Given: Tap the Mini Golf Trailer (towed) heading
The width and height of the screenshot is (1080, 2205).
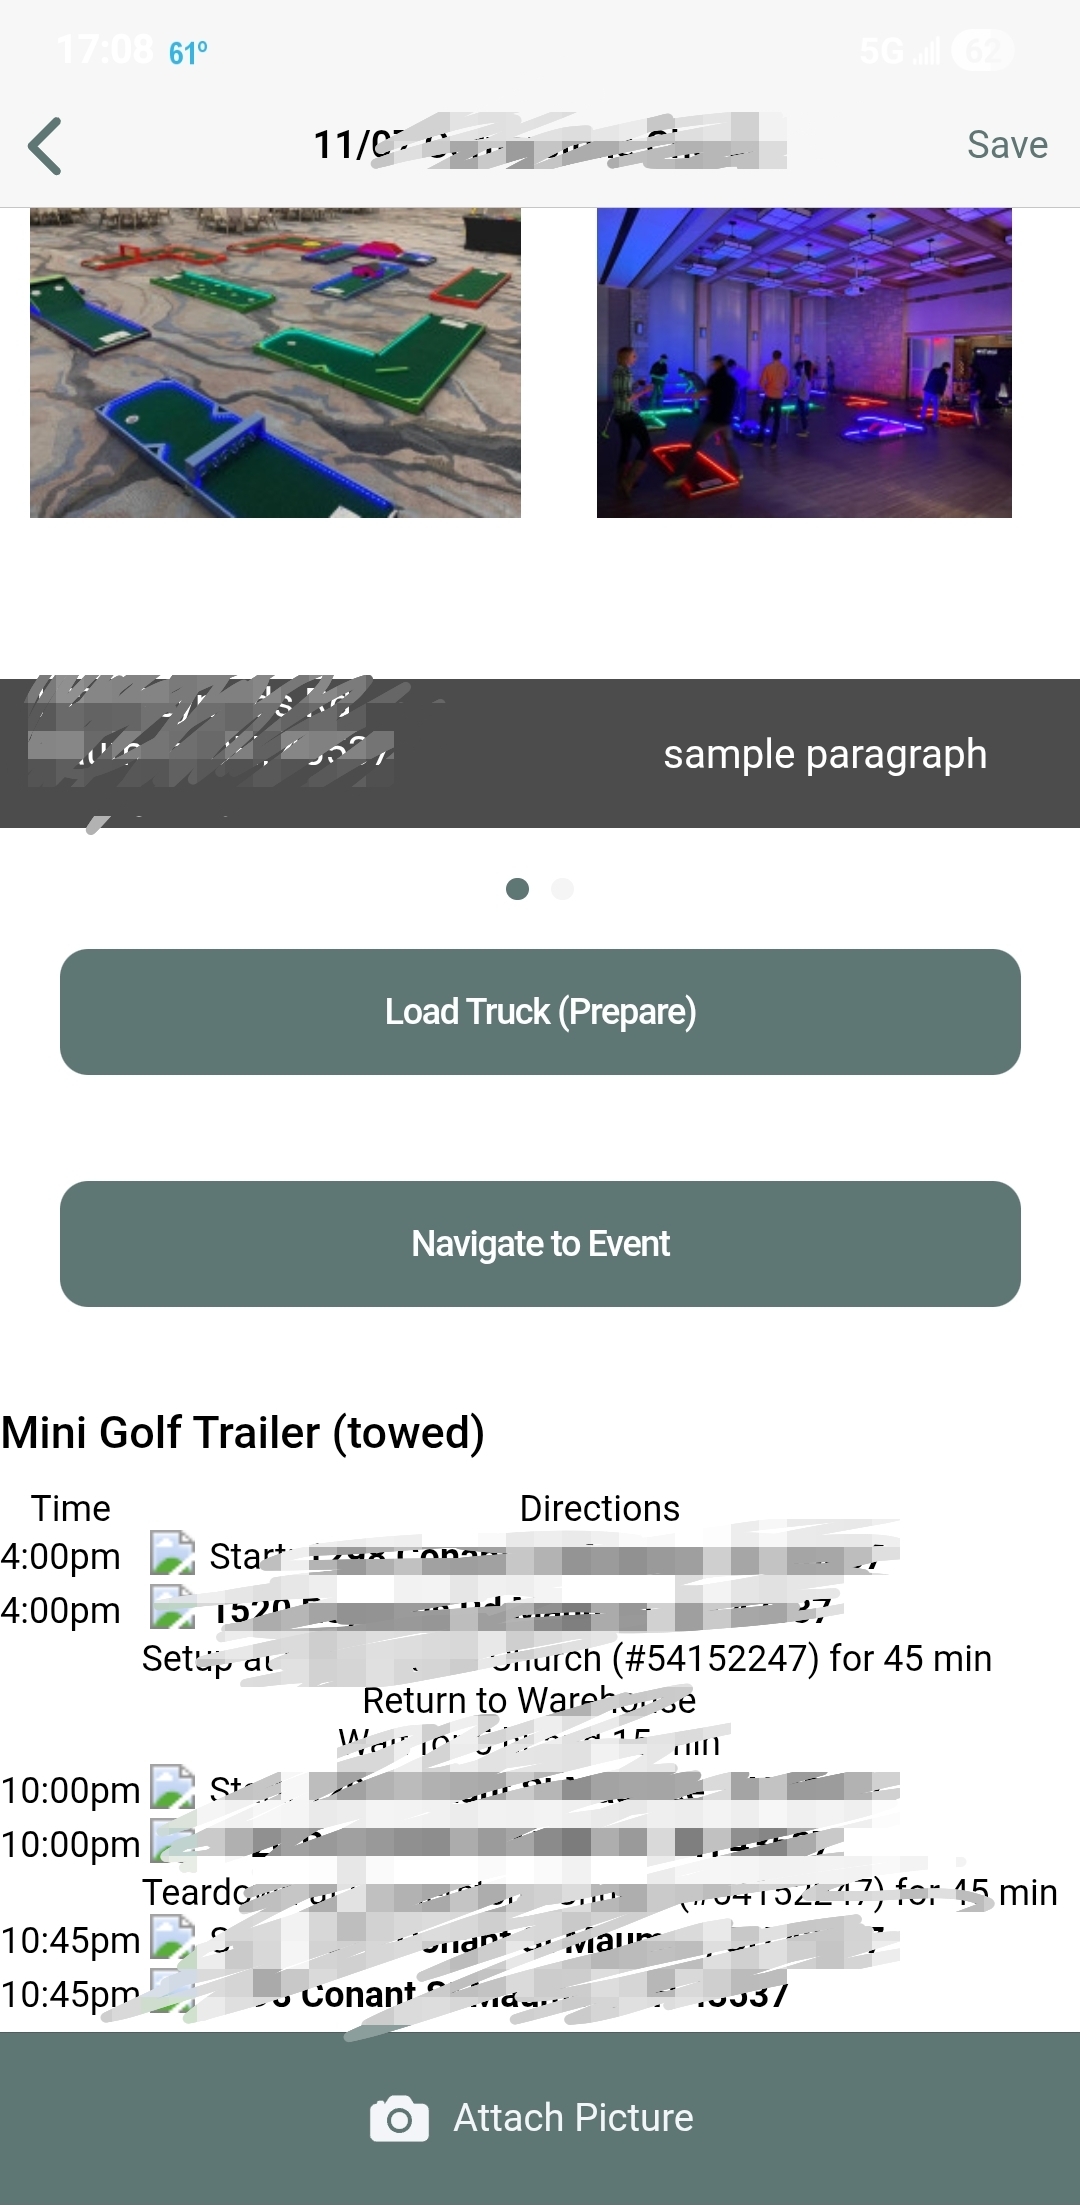Looking at the screenshot, I should (x=243, y=1432).
